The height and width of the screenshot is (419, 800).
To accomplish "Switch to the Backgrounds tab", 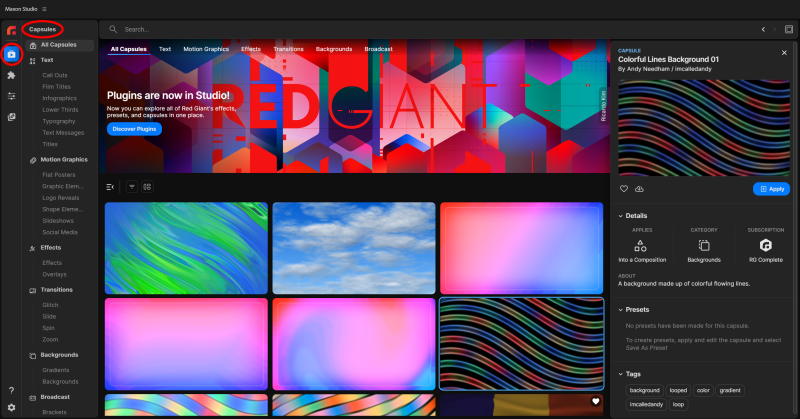I will (334, 49).
